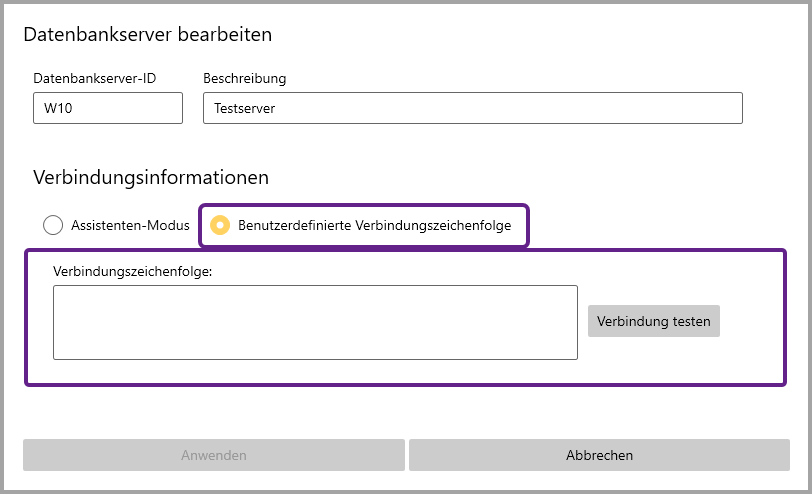This screenshot has height=494, width=812.
Task: Click the Abbrechen button
Action: click(599, 455)
